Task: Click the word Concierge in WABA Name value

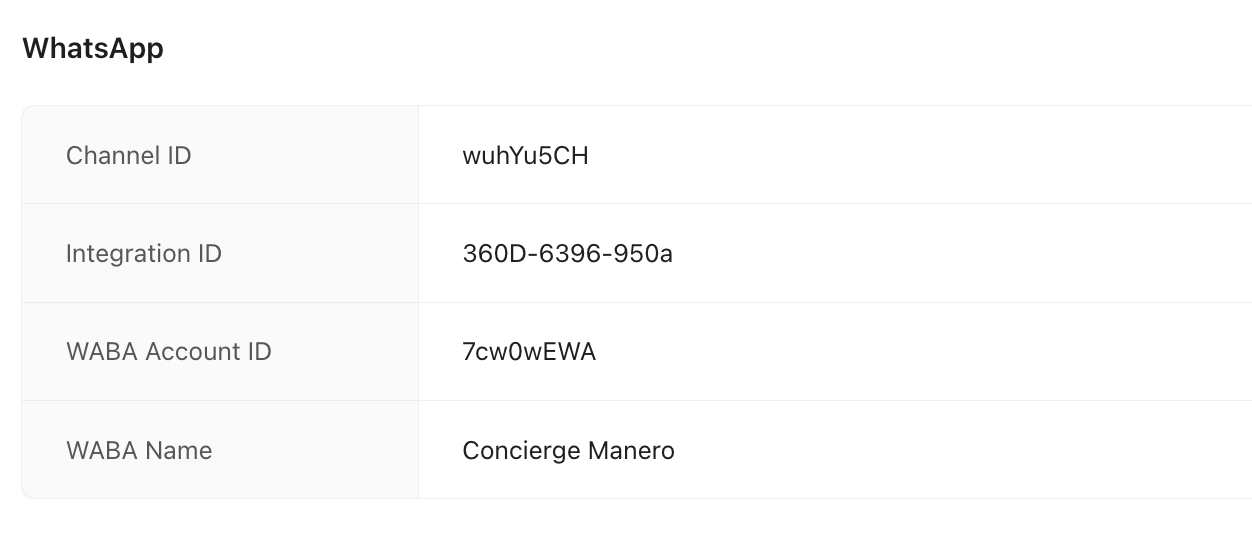Action: click(x=521, y=450)
